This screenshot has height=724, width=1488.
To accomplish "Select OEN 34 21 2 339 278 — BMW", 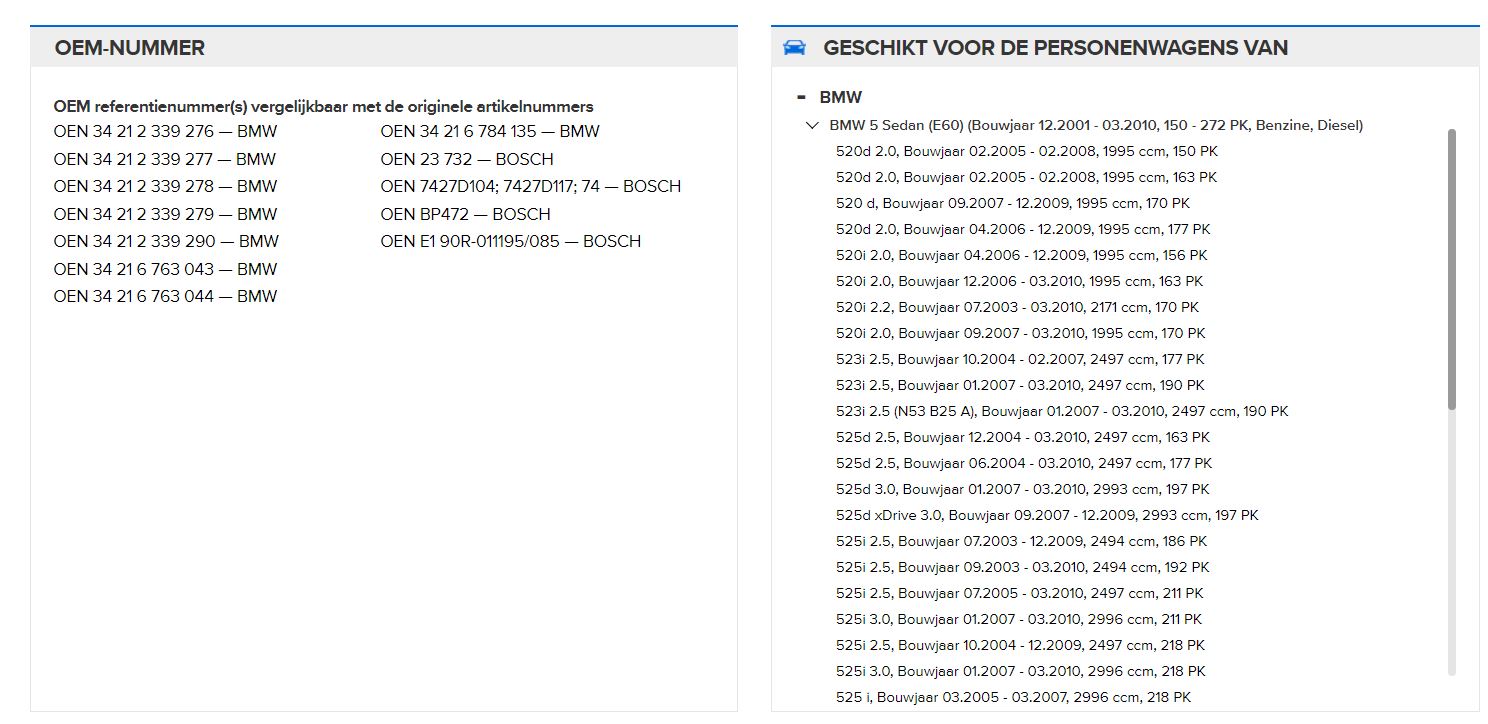I will (166, 186).
